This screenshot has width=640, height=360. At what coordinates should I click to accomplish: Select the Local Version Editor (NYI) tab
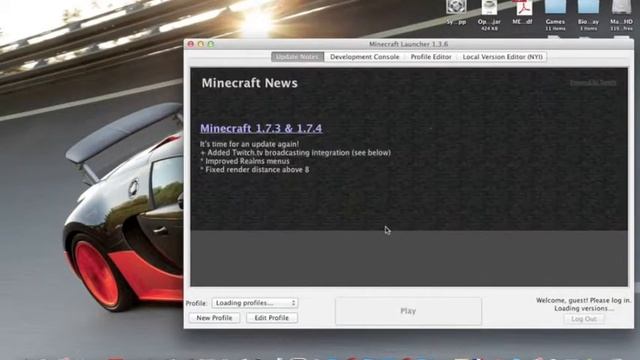(x=502, y=57)
